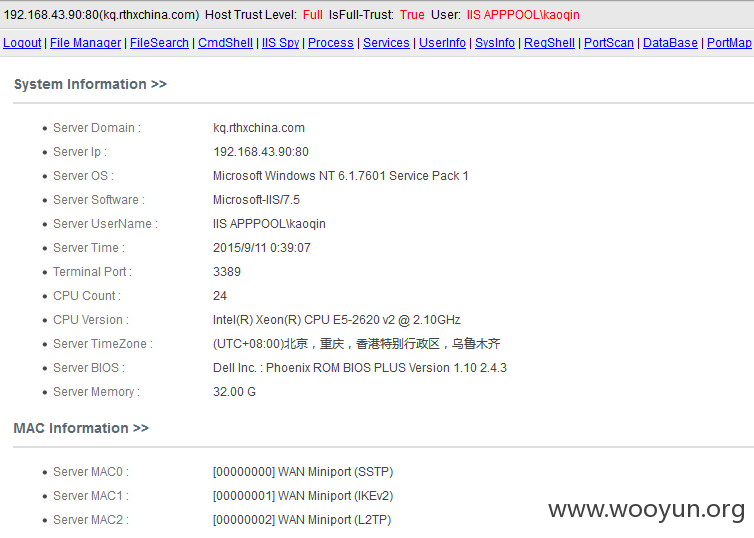The image size is (754, 538).
Task: Select the server domain value kq.rthxchina.com
Action: [x=259, y=128]
